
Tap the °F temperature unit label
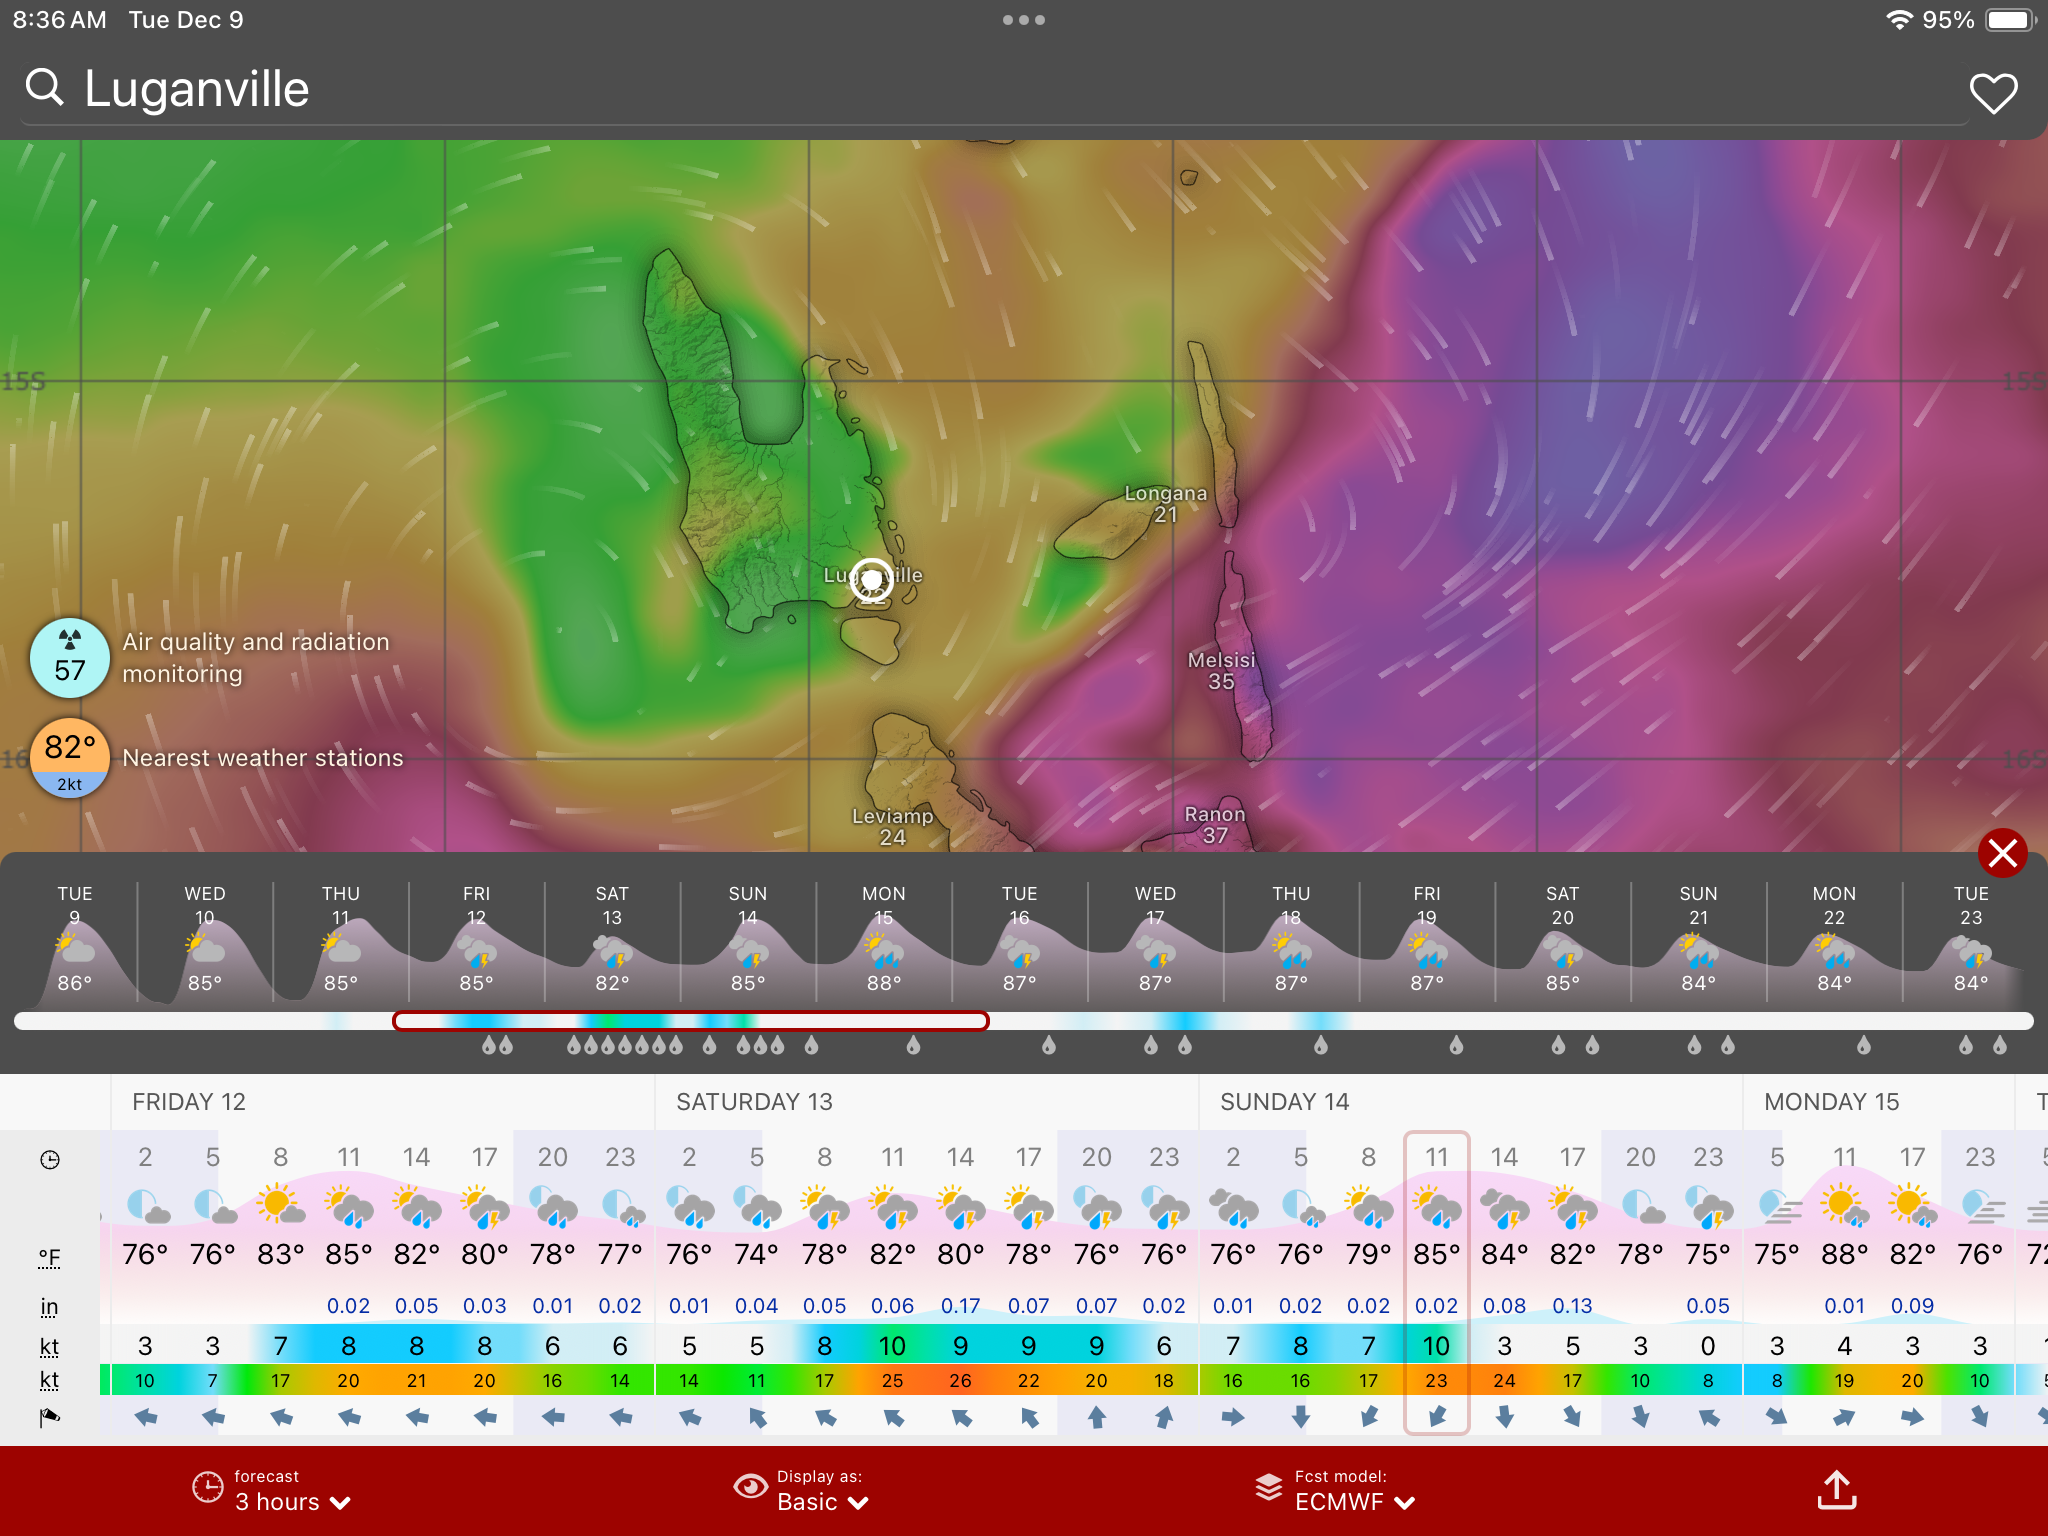click(x=49, y=1257)
